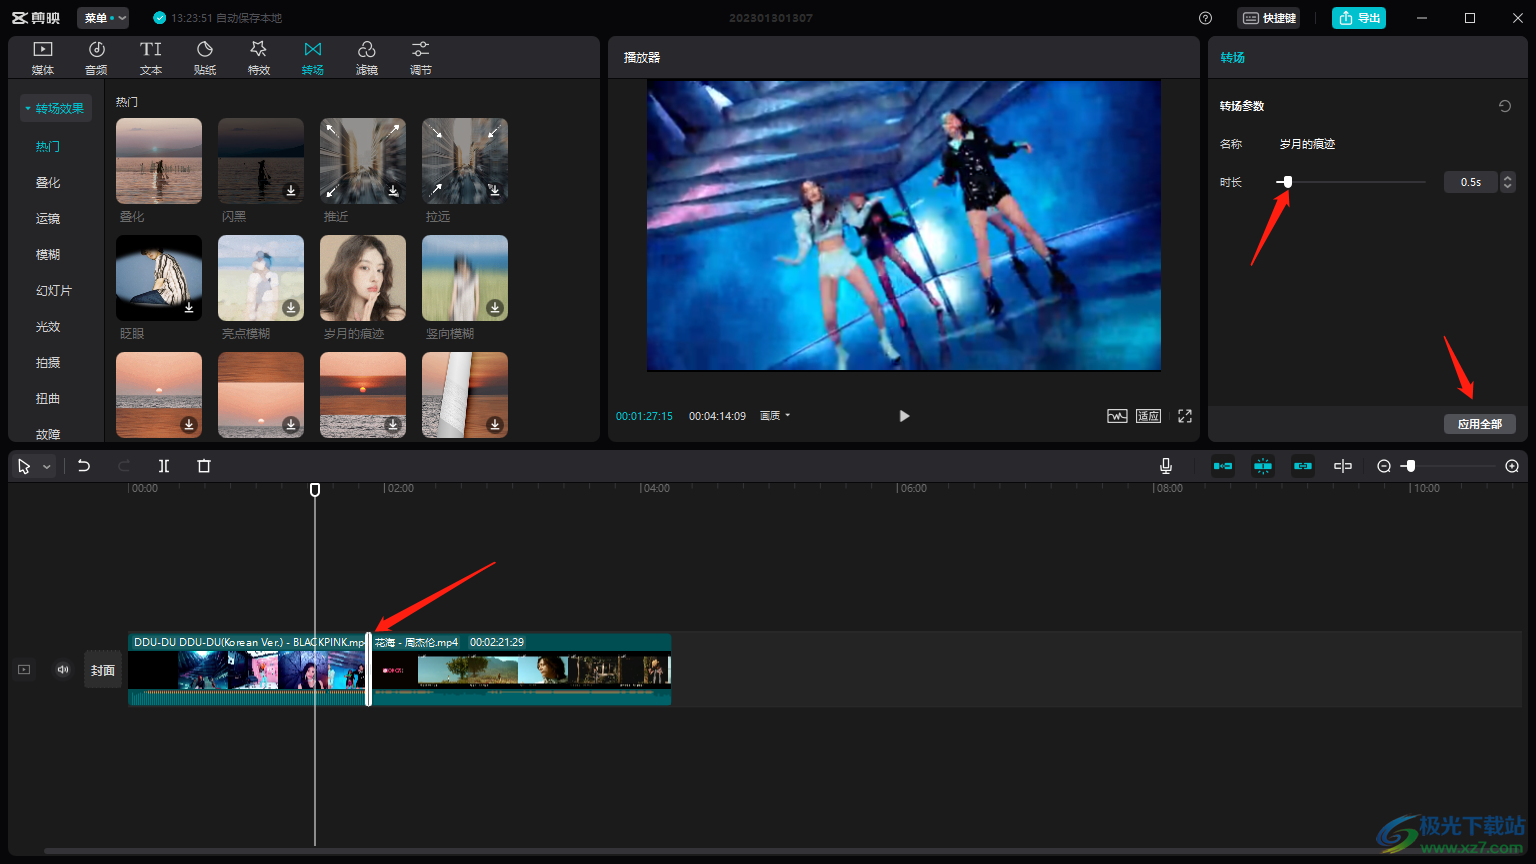Play the video in the player
This screenshot has height=864, width=1536.
pos(904,416)
